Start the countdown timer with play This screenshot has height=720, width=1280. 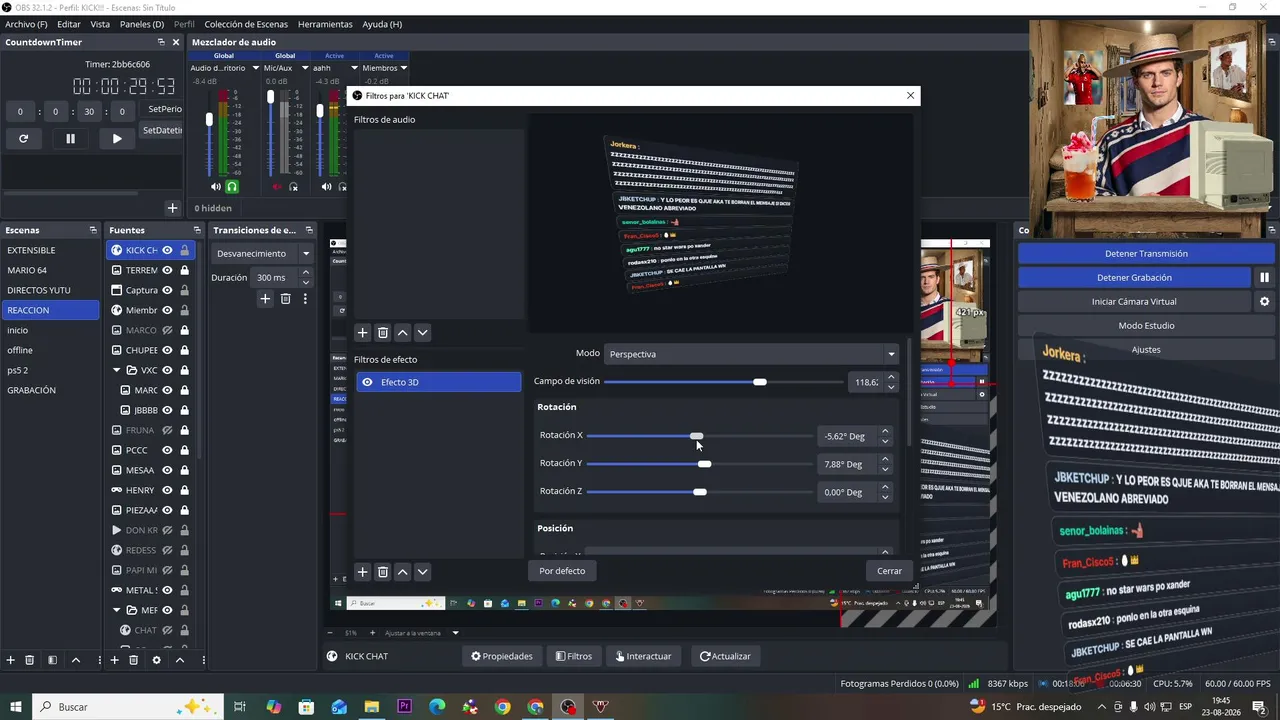(x=117, y=139)
